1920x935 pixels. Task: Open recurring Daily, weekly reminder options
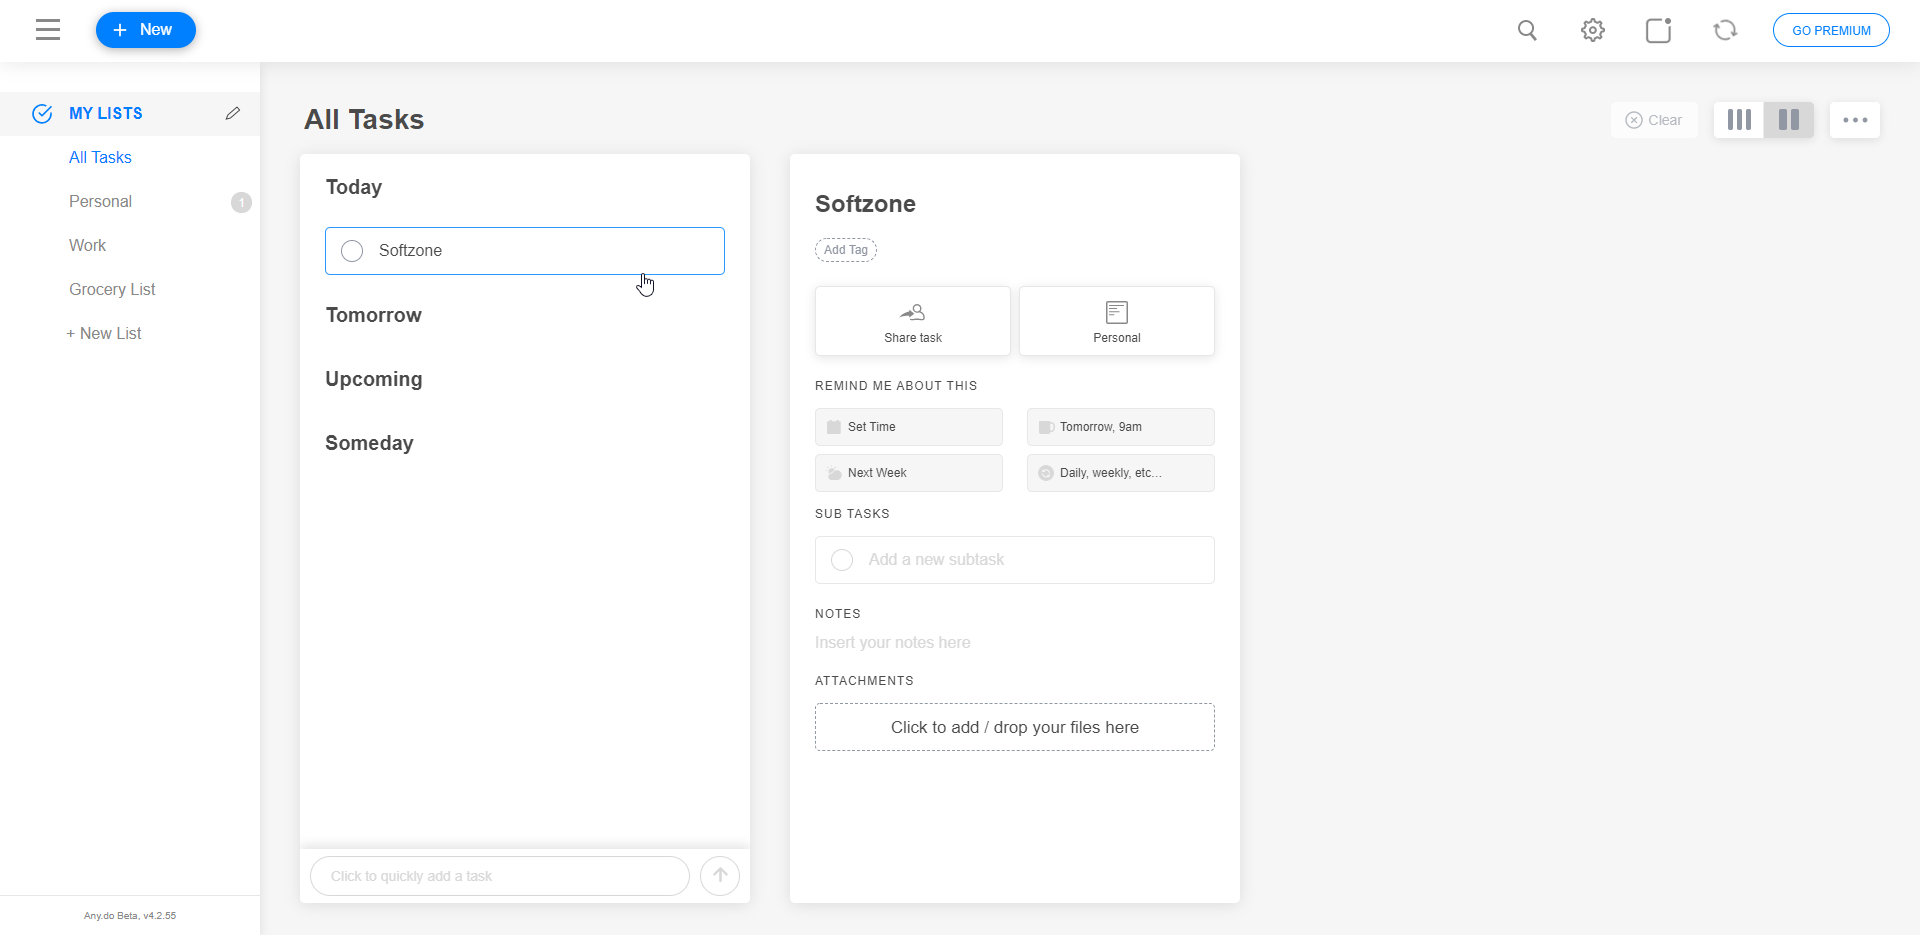1120,473
